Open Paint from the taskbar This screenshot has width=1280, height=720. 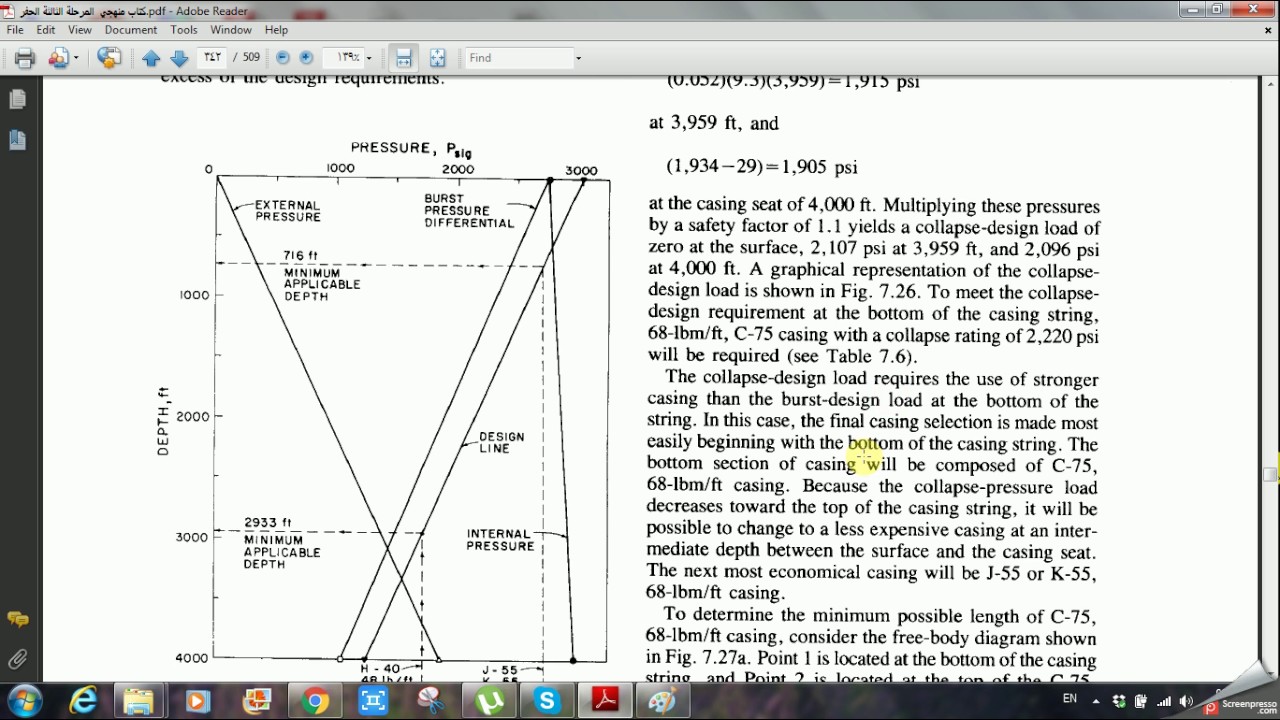tap(663, 701)
